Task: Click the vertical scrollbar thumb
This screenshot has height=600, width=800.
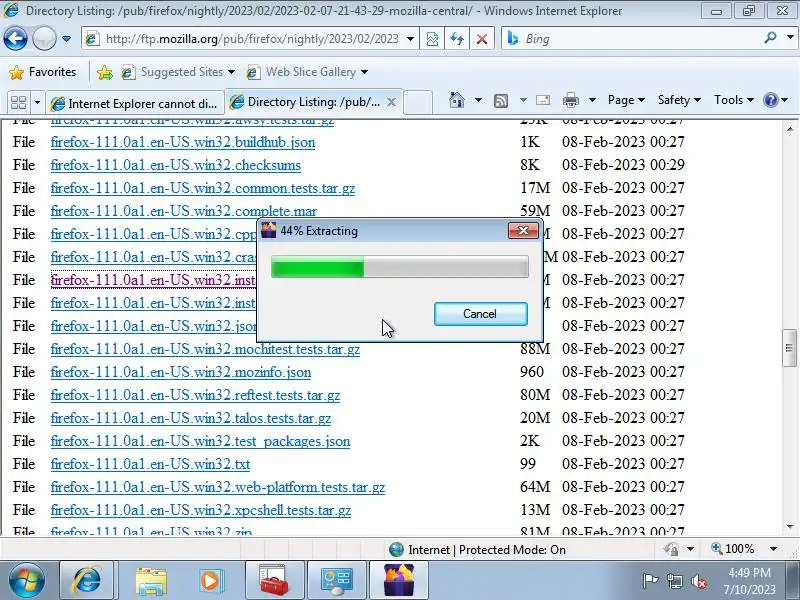Action: click(x=789, y=348)
